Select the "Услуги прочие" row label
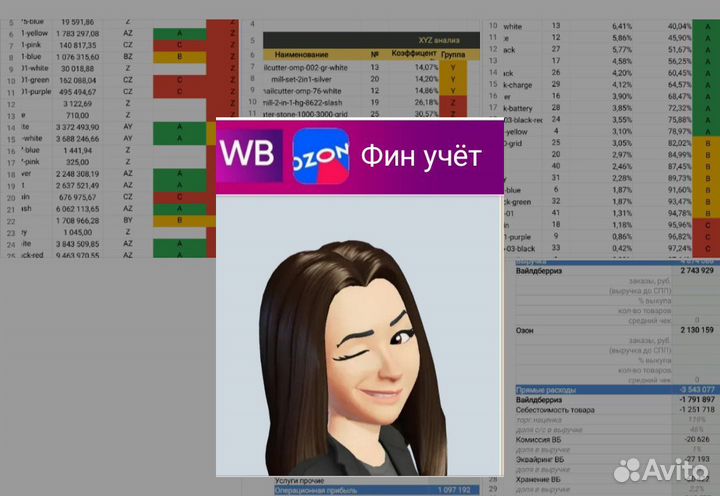 pos(299,481)
